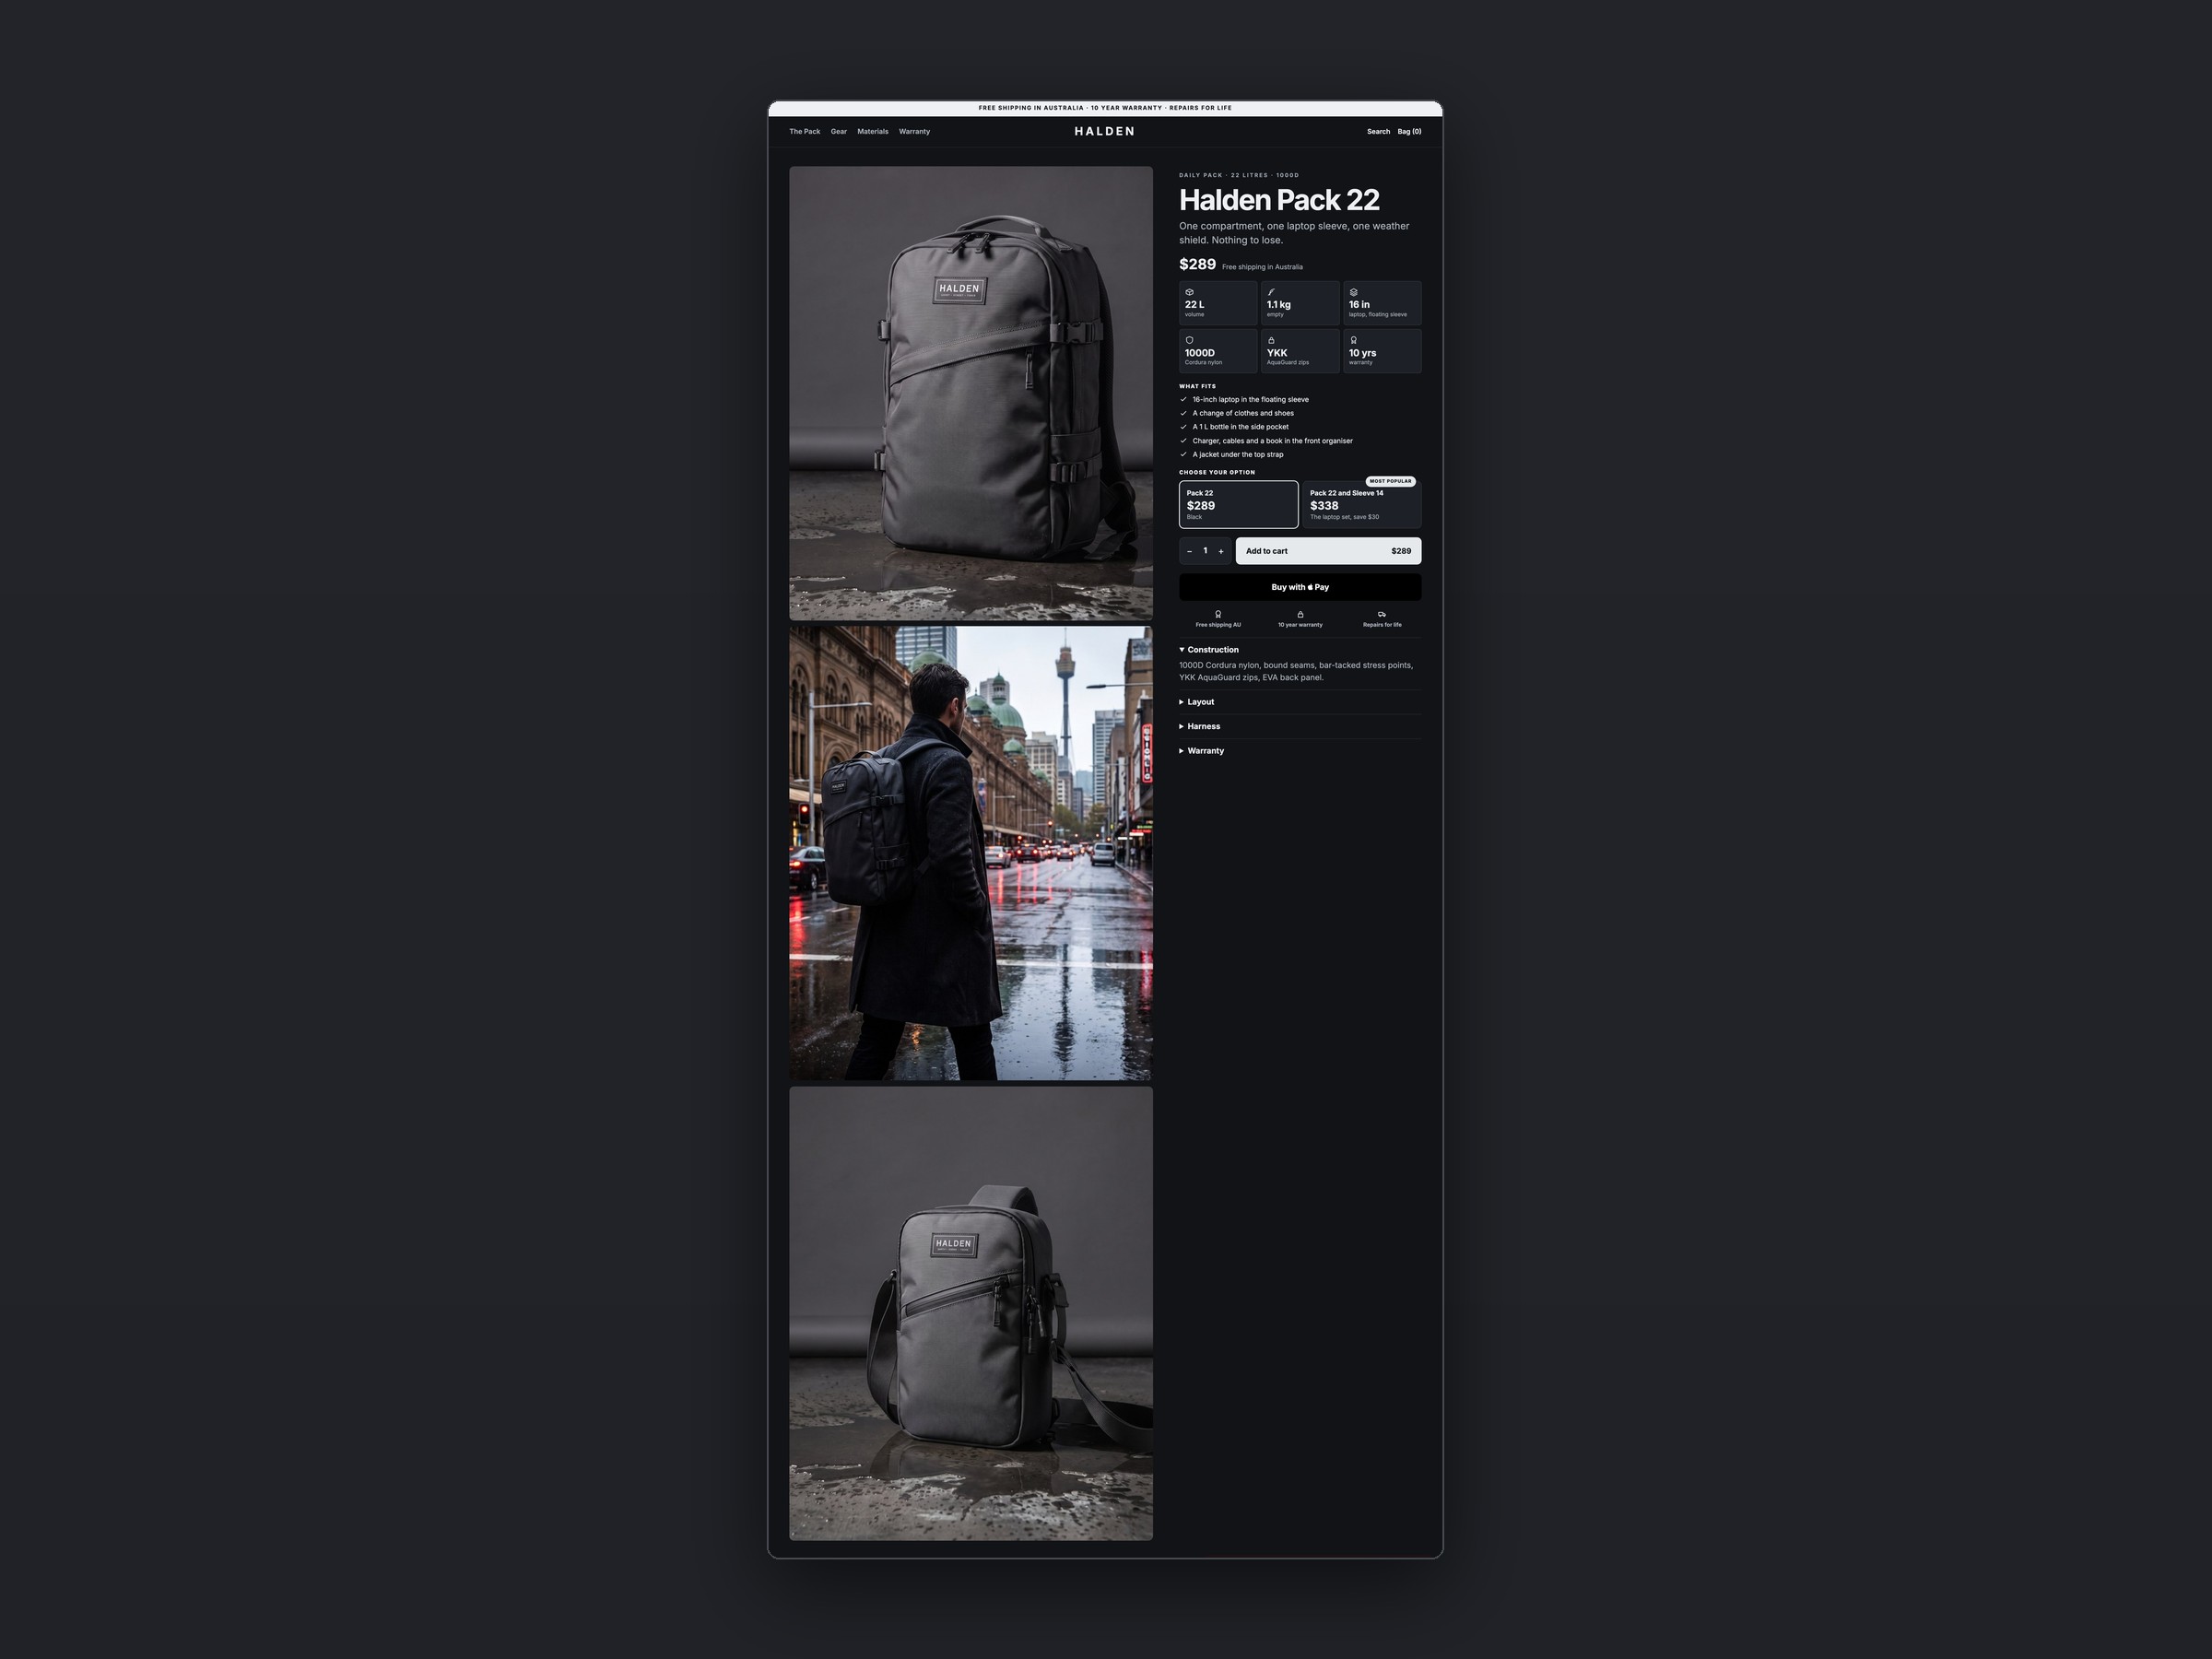Click checkmark beside change of clothes item
This screenshot has height=1659, width=2212.
click(1184, 413)
